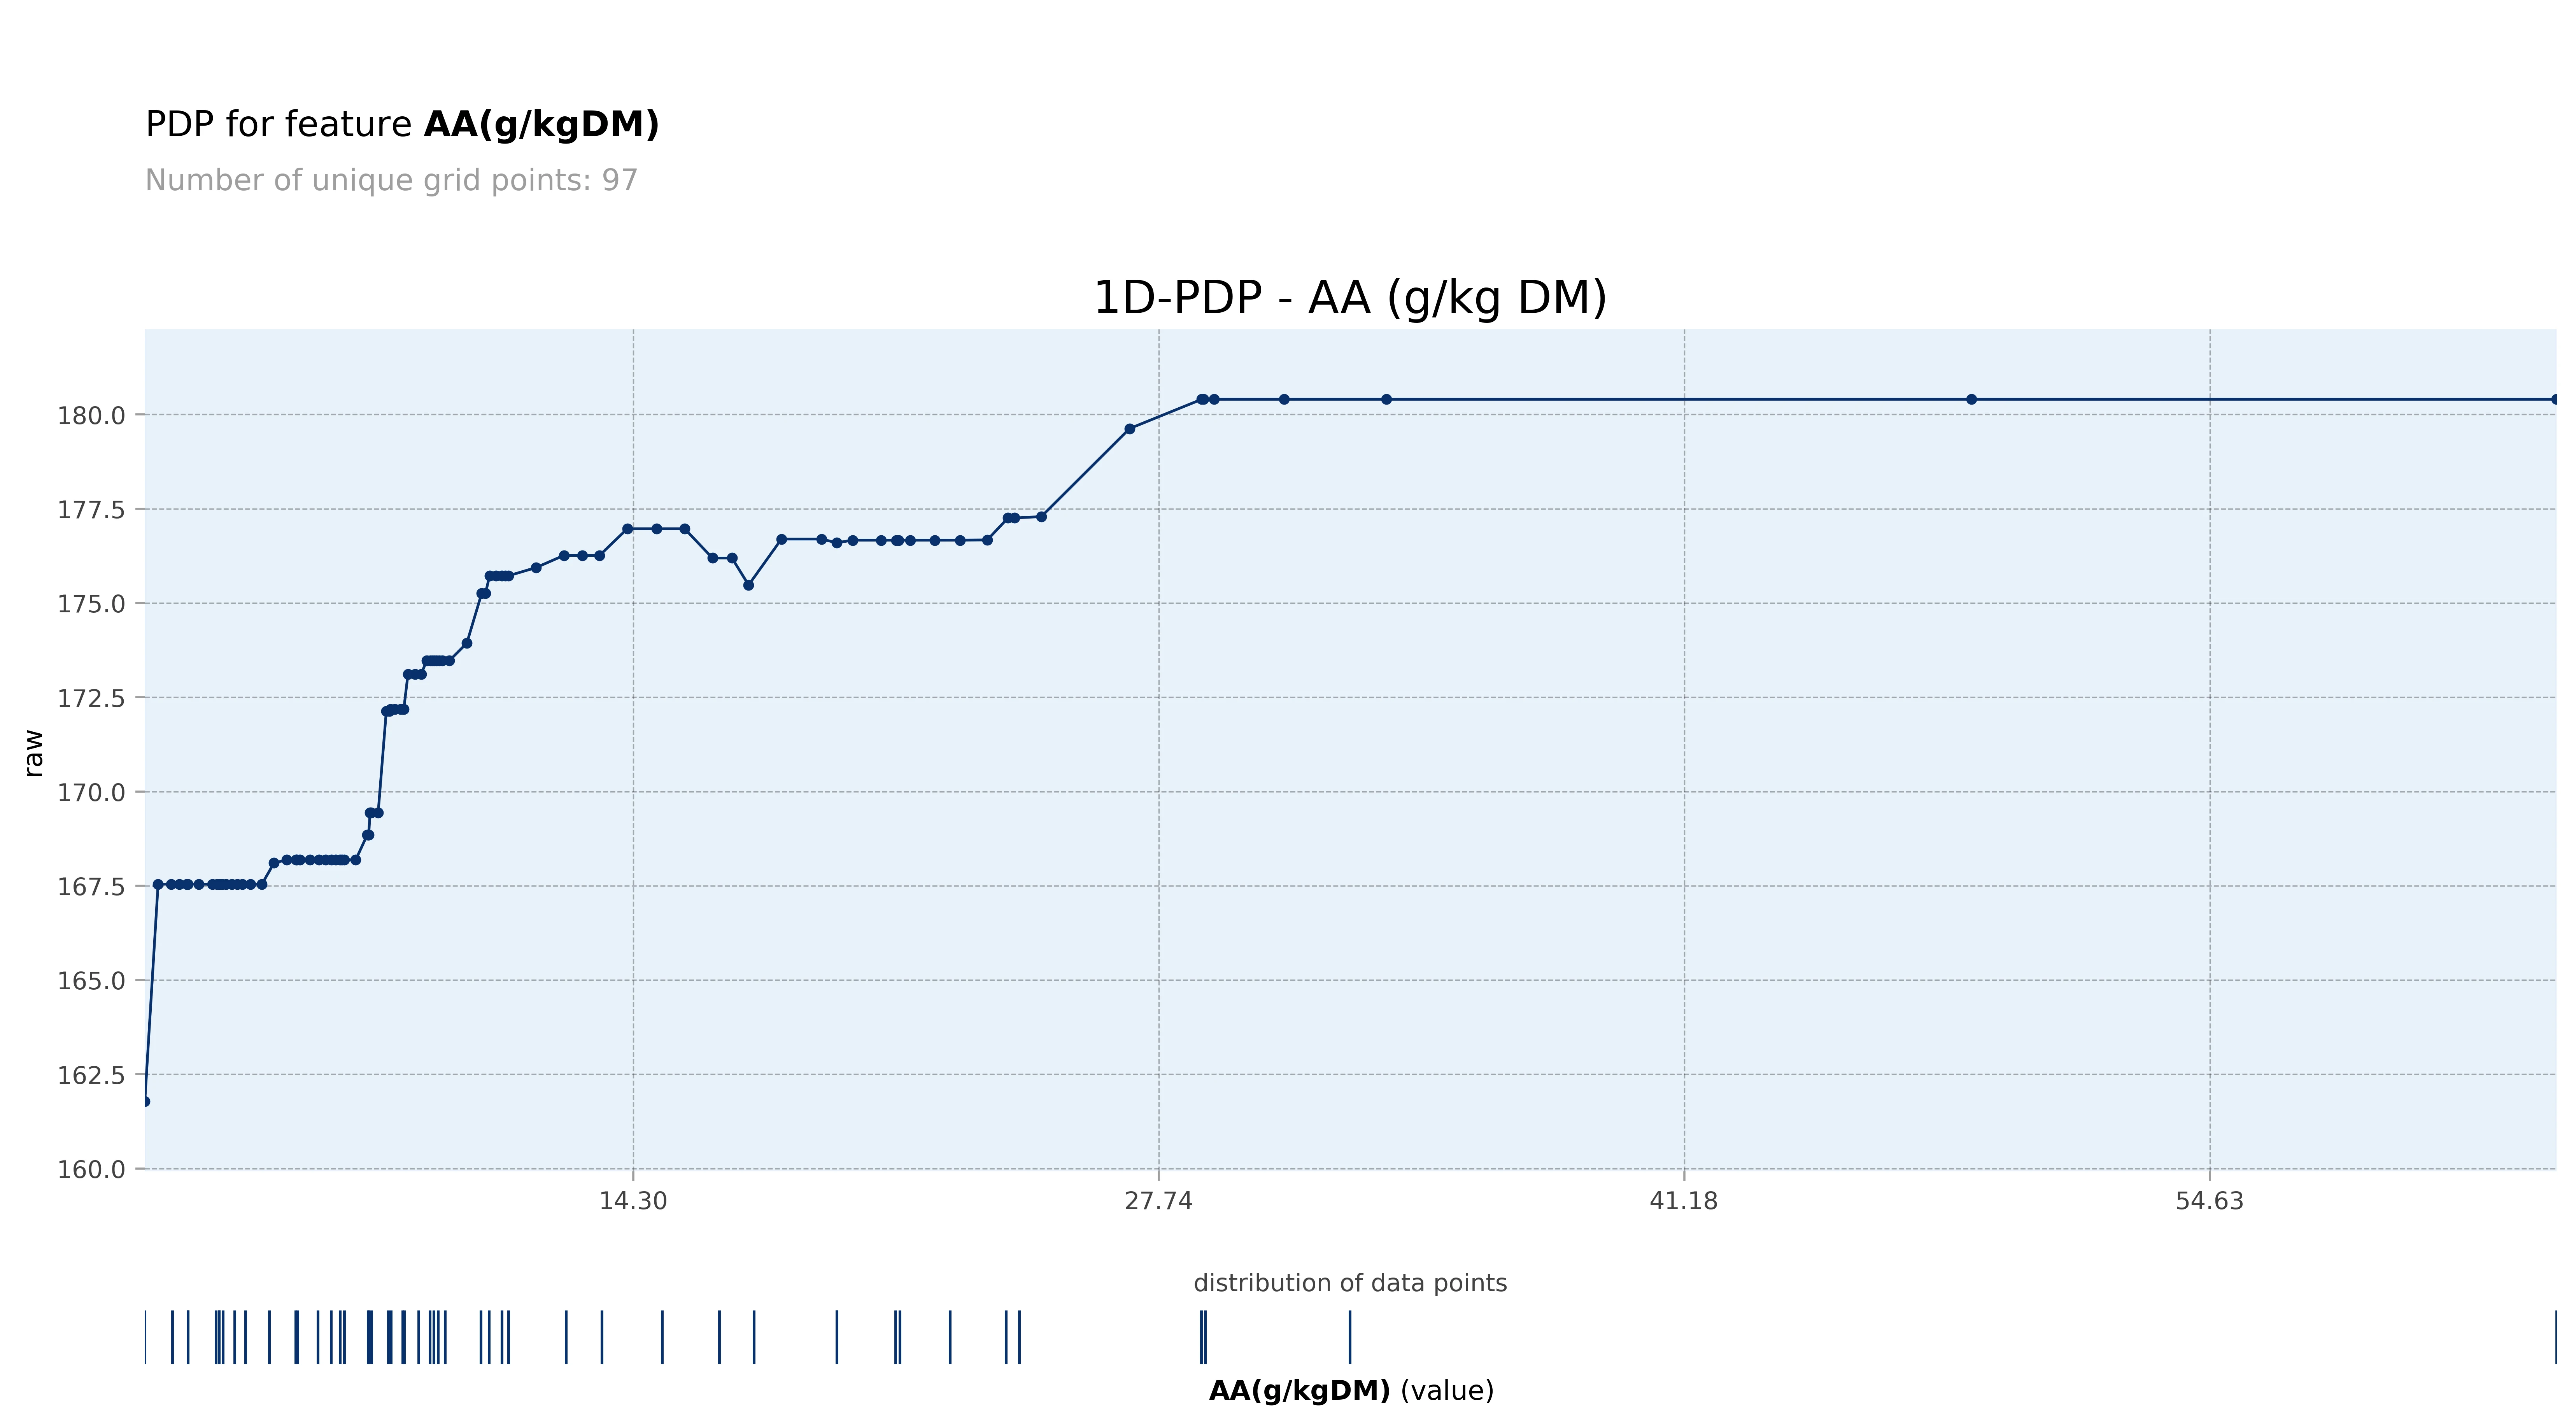
Task: Click the 54.63 x-axis tick label
Action: (2209, 1201)
